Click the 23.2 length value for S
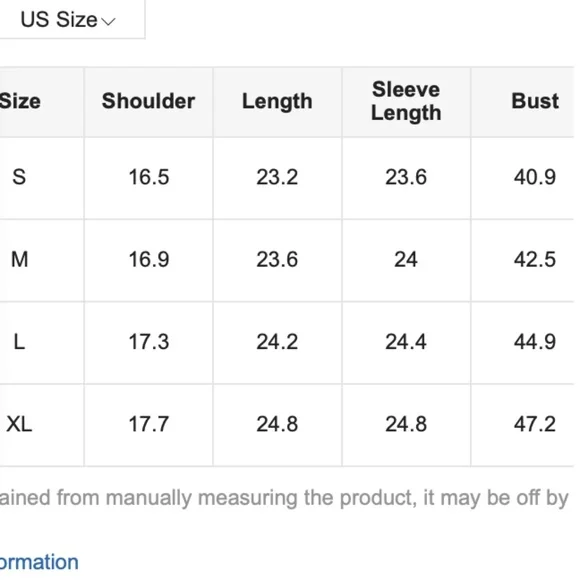The width and height of the screenshot is (580, 580). 277,177
